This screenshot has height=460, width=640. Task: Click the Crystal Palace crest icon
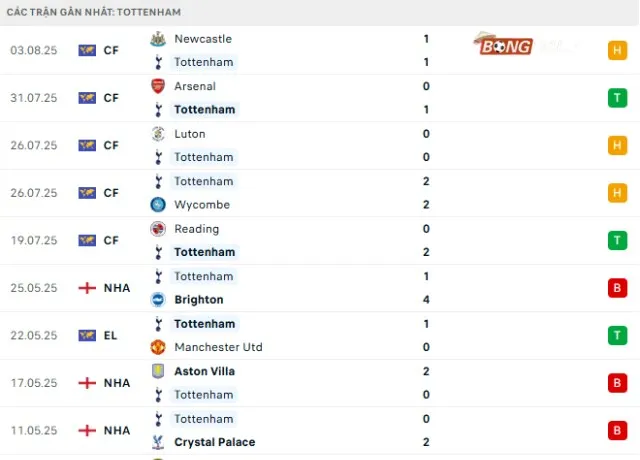click(x=157, y=442)
